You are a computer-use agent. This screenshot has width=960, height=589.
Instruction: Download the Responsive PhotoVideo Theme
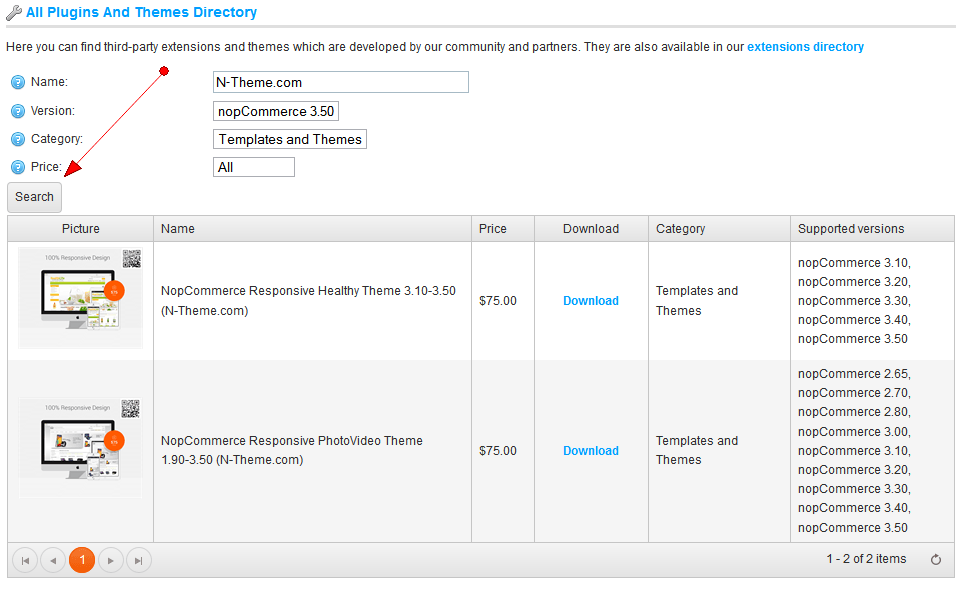591,451
